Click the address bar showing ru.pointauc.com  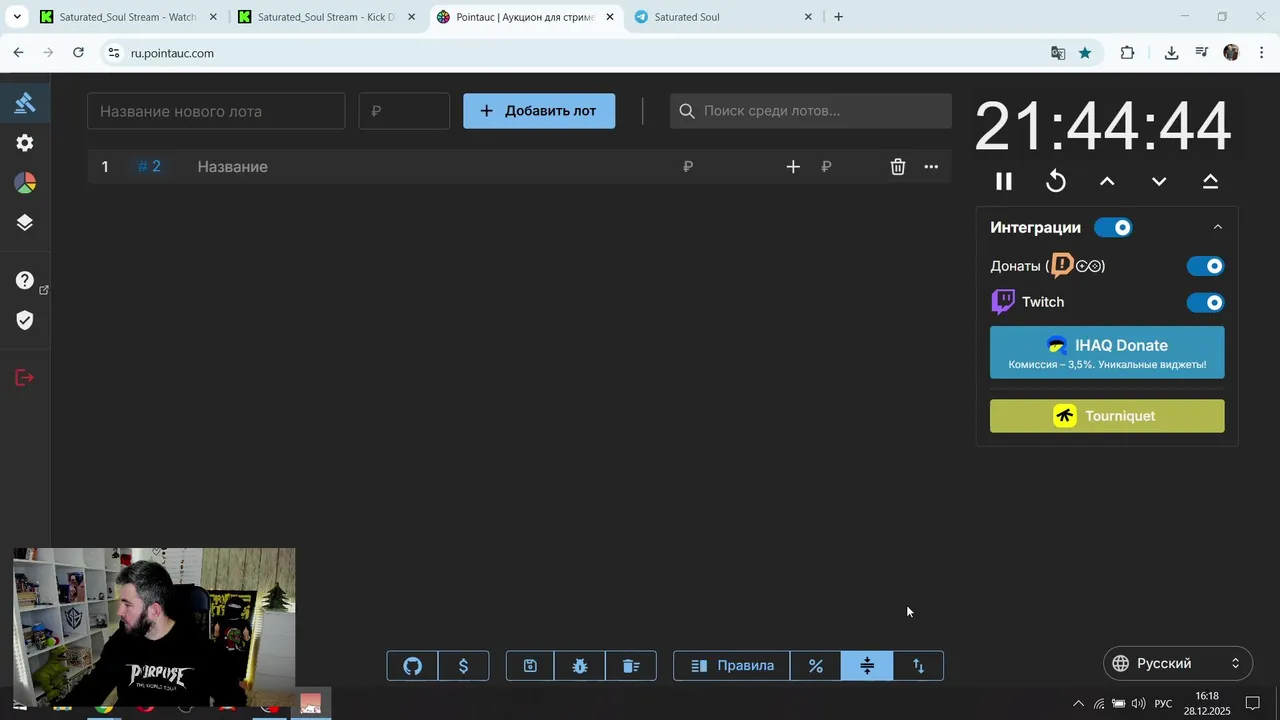click(x=172, y=53)
